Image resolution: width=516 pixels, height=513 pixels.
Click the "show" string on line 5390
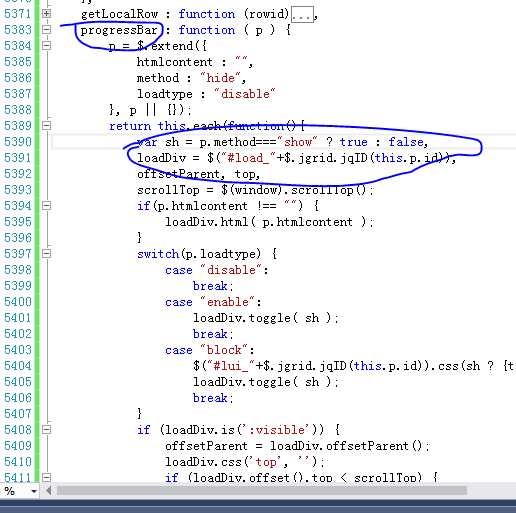(x=297, y=142)
